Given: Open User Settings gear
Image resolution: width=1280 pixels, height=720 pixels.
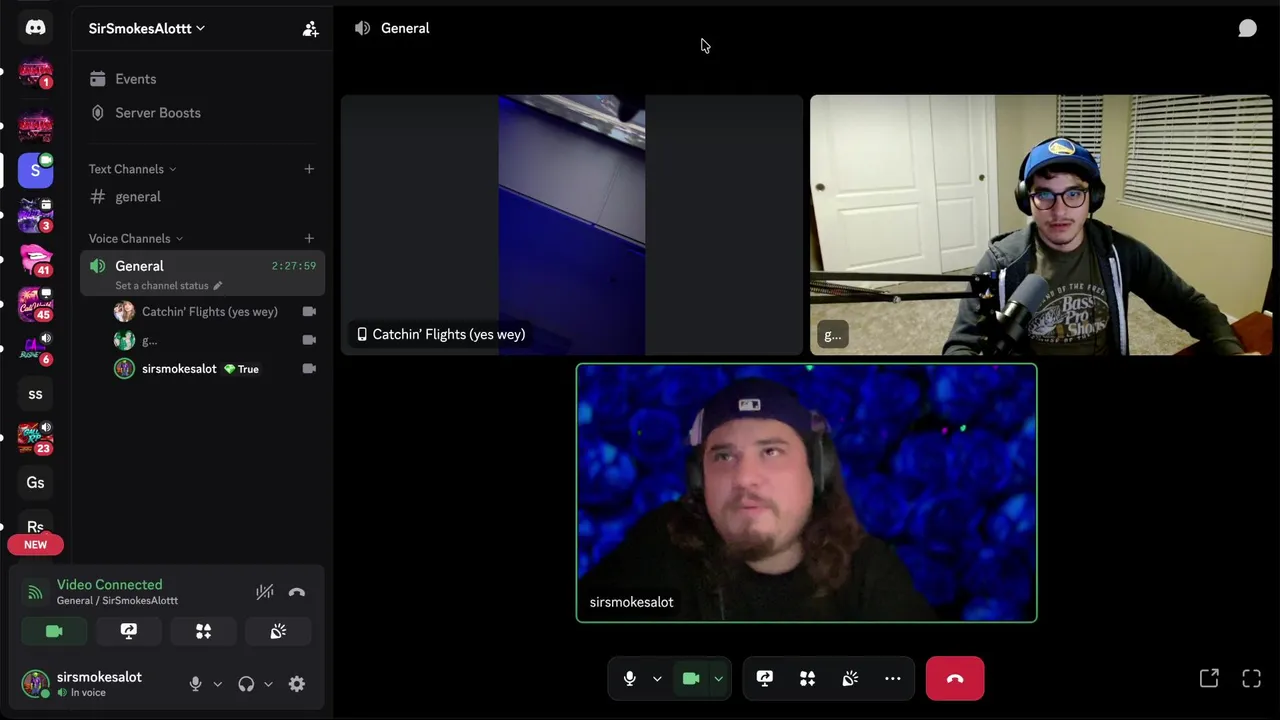Looking at the screenshot, I should tap(297, 684).
